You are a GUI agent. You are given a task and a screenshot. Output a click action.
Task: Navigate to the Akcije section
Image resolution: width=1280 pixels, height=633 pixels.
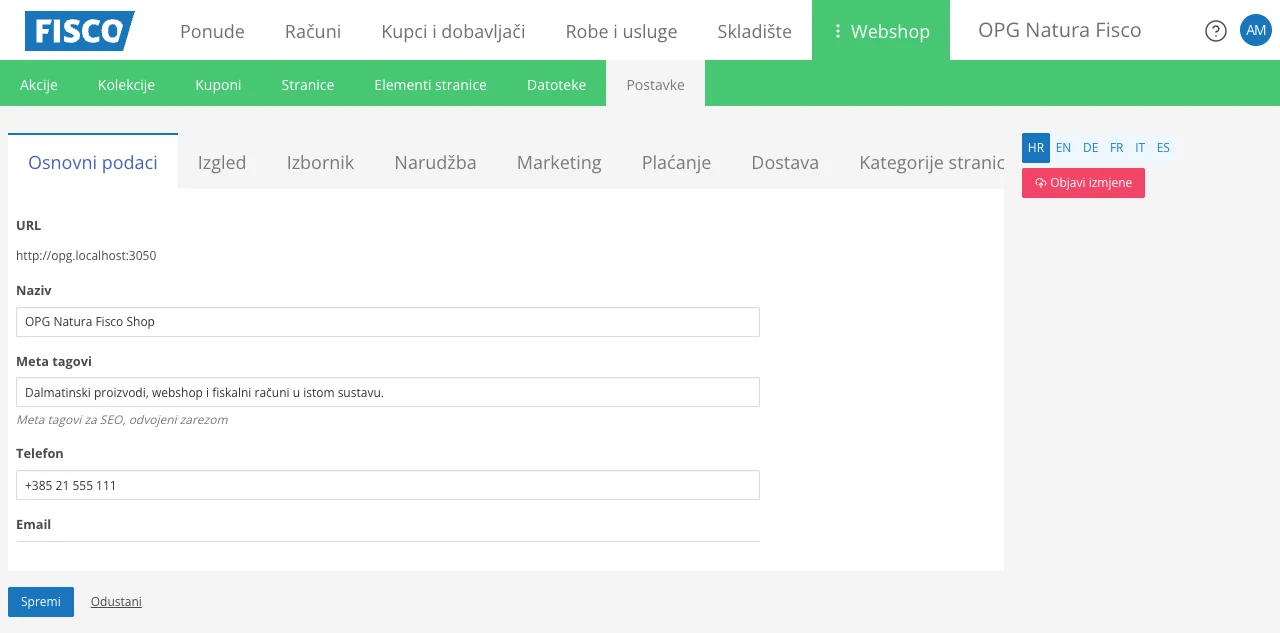pos(39,85)
